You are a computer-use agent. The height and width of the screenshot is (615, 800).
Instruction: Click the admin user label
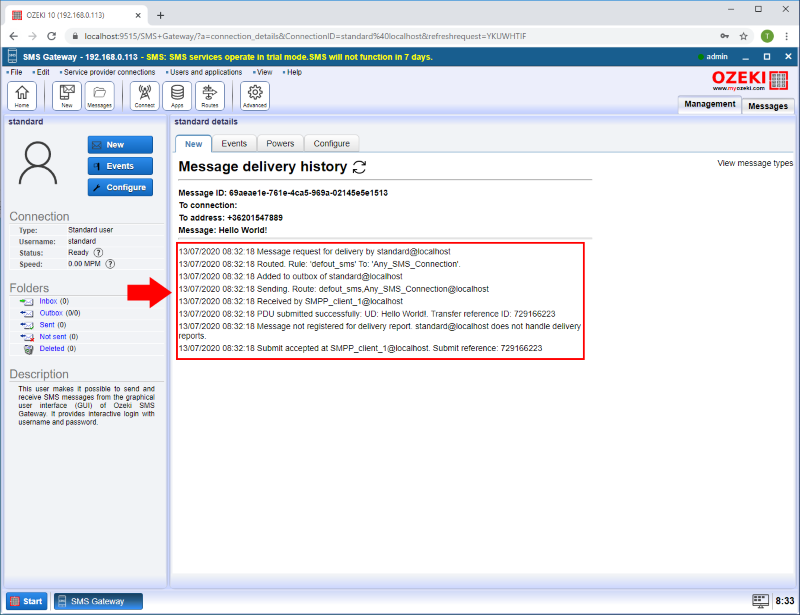716,57
